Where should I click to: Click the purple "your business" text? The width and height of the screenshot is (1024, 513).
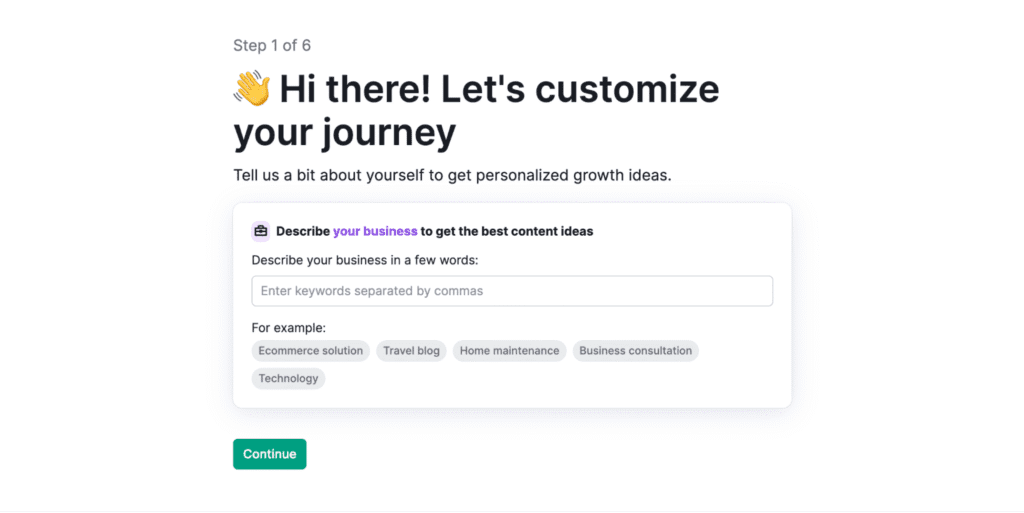click(x=375, y=231)
